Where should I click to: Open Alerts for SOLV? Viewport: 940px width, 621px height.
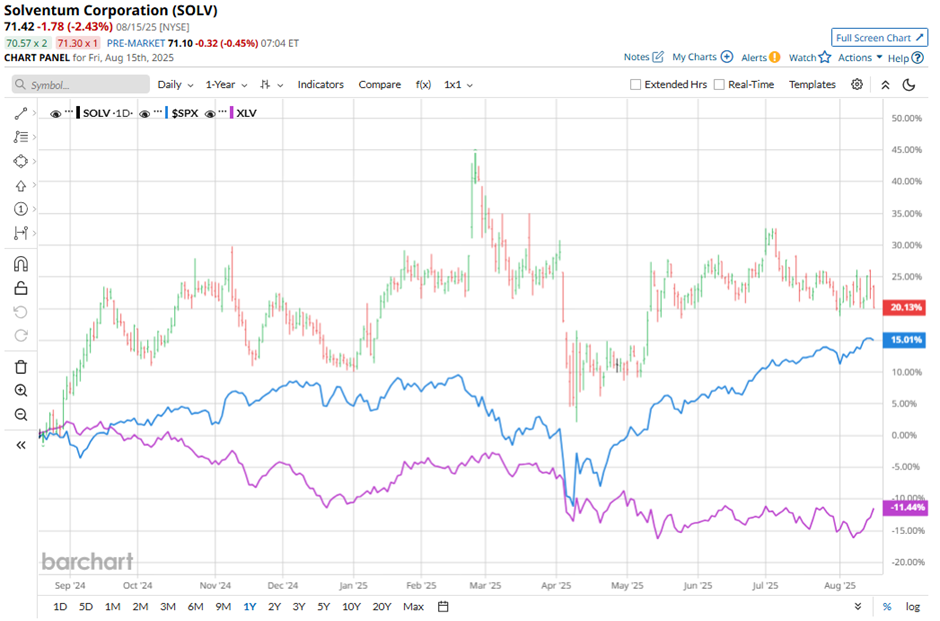point(761,58)
